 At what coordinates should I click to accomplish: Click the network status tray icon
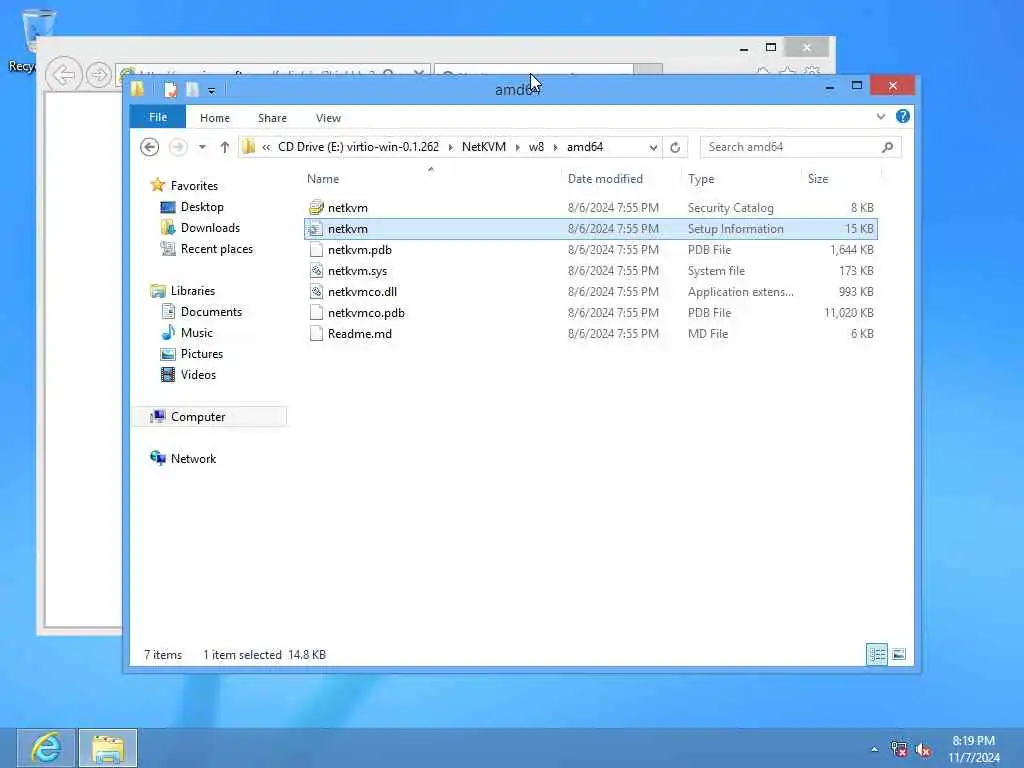pos(899,749)
